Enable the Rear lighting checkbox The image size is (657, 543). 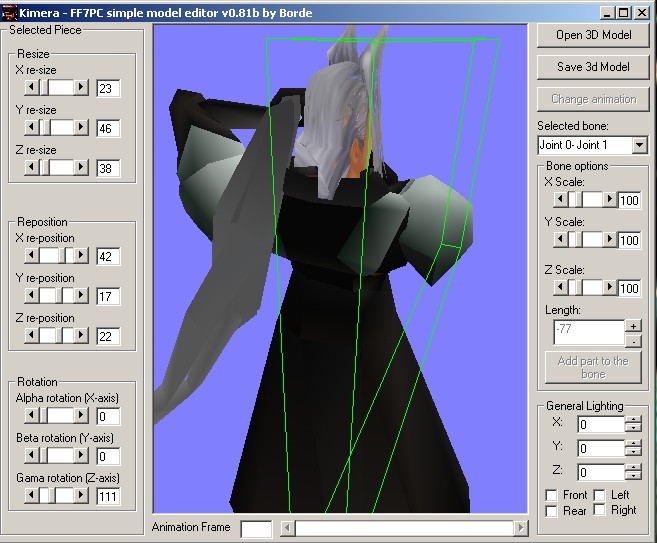click(x=552, y=511)
